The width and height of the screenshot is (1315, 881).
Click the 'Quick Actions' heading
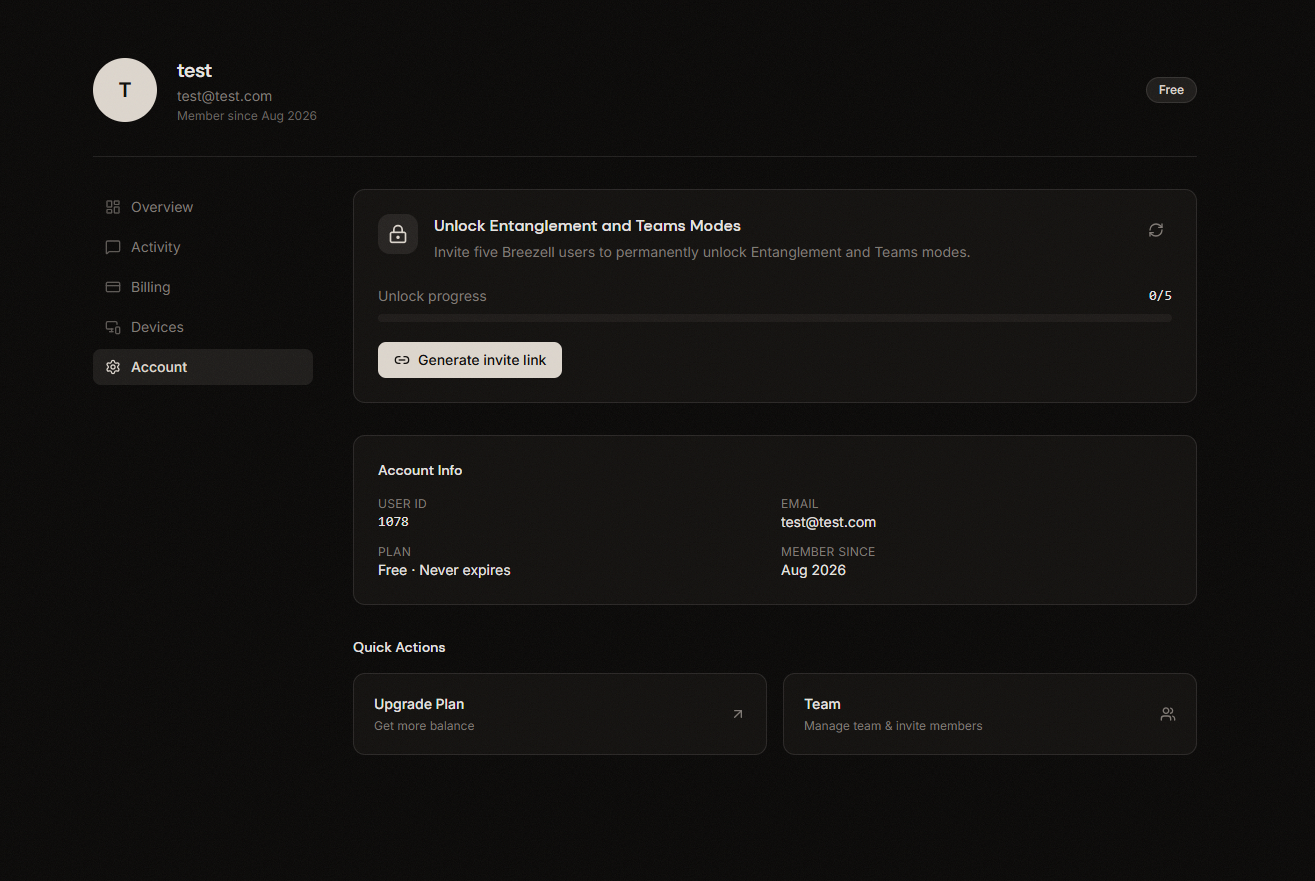point(399,647)
